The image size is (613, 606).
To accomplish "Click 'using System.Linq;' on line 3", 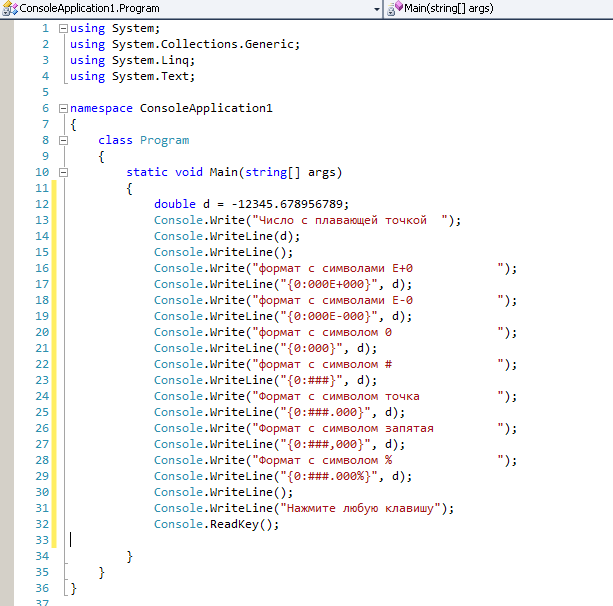I will tap(133, 61).
